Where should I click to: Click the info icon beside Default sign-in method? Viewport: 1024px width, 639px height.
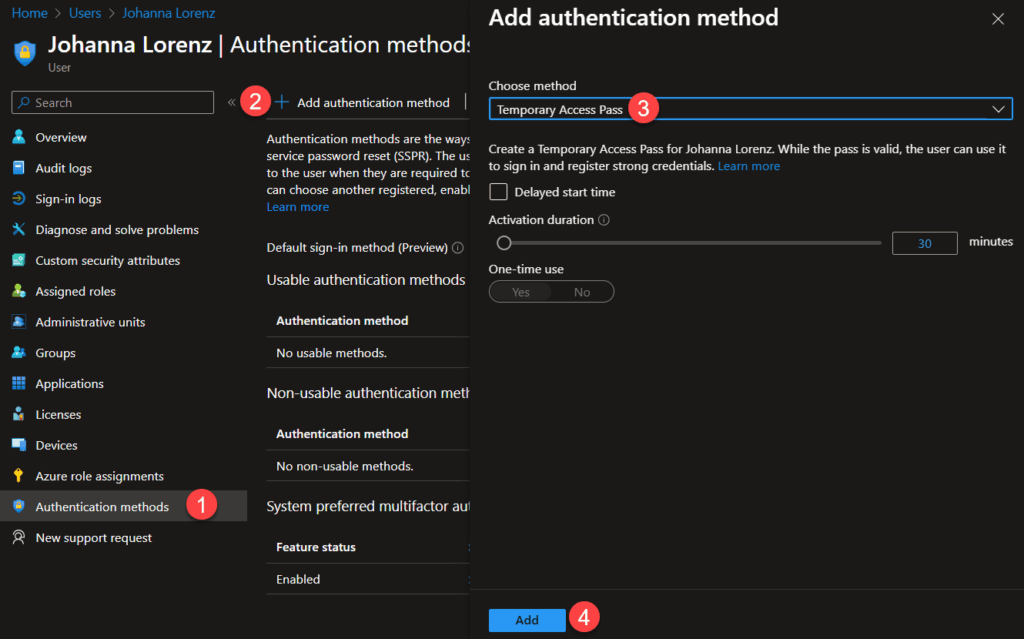point(458,248)
